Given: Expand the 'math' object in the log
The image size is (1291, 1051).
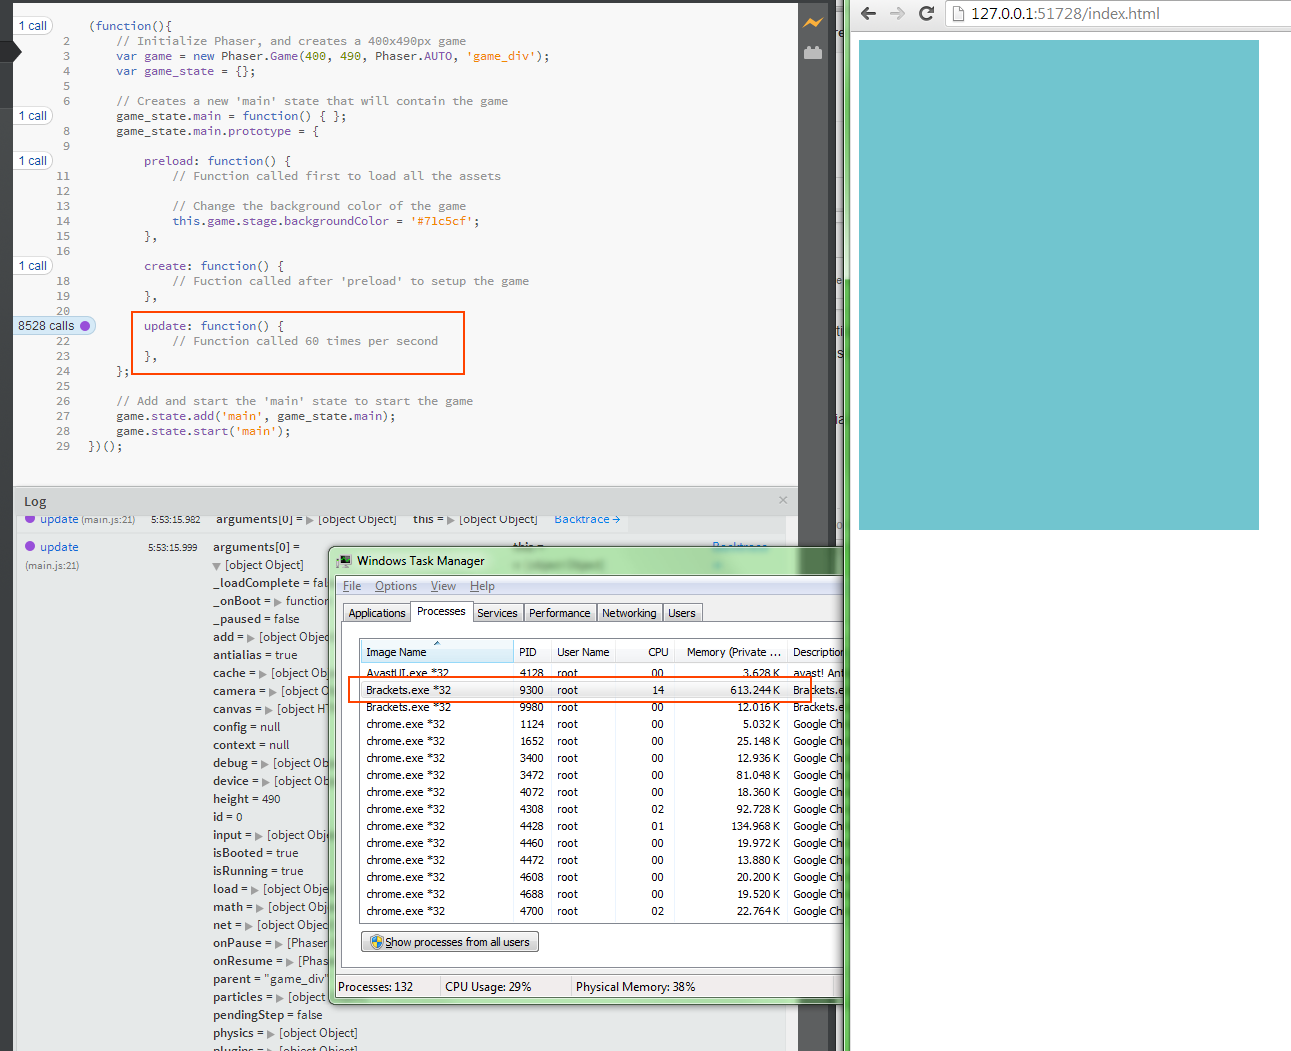Looking at the screenshot, I should point(260,907).
